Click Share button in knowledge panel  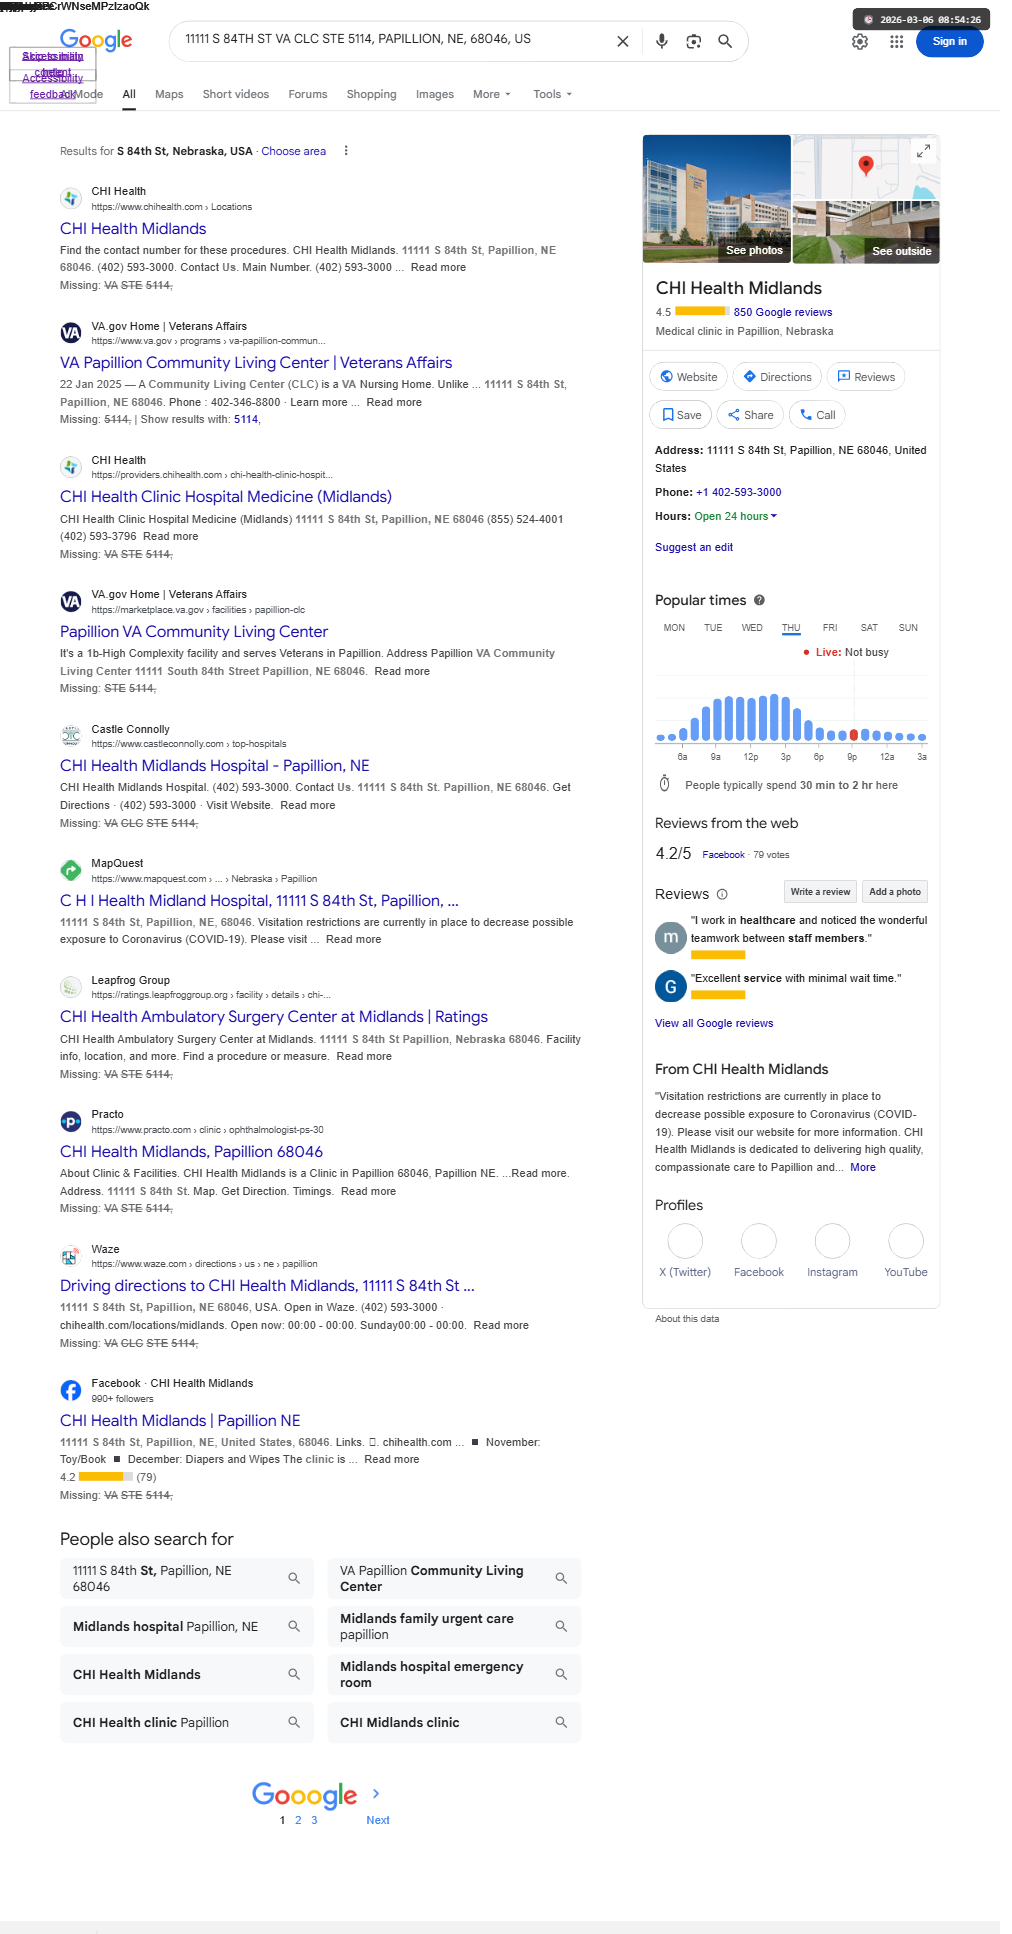click(750, 415)
